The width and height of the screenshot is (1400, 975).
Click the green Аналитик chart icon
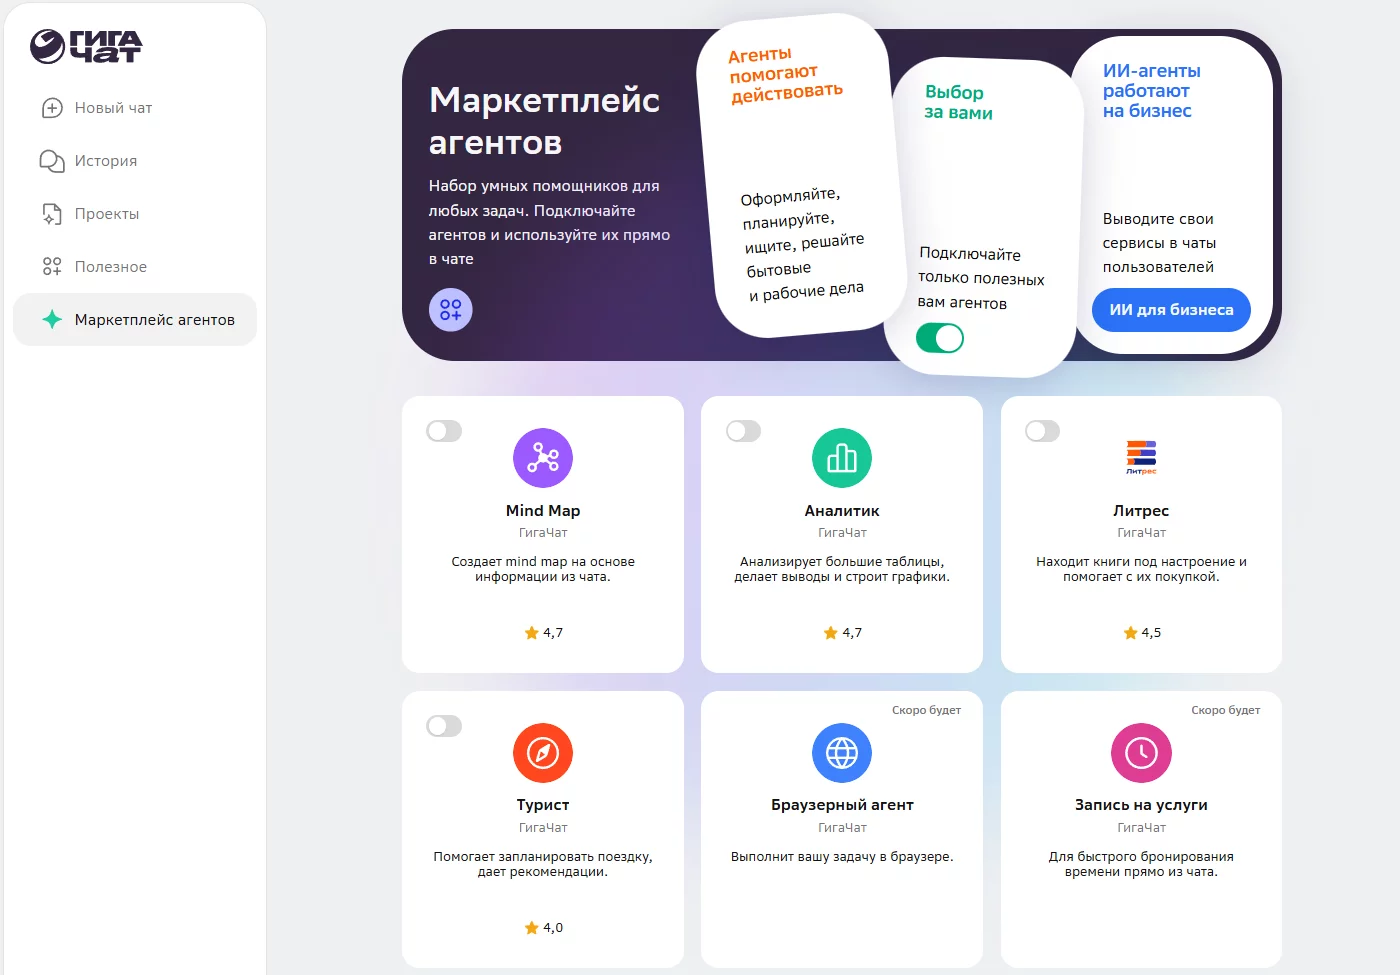(x=841, y=458)
